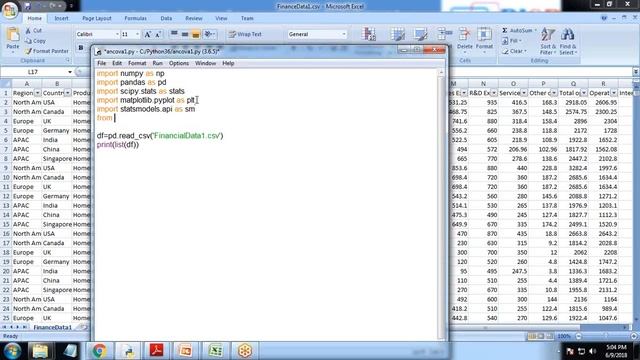This screenshot has width=640, height=360.
Task: Open the Clear options
Action: pyautogui.click(x=514, y=51)
